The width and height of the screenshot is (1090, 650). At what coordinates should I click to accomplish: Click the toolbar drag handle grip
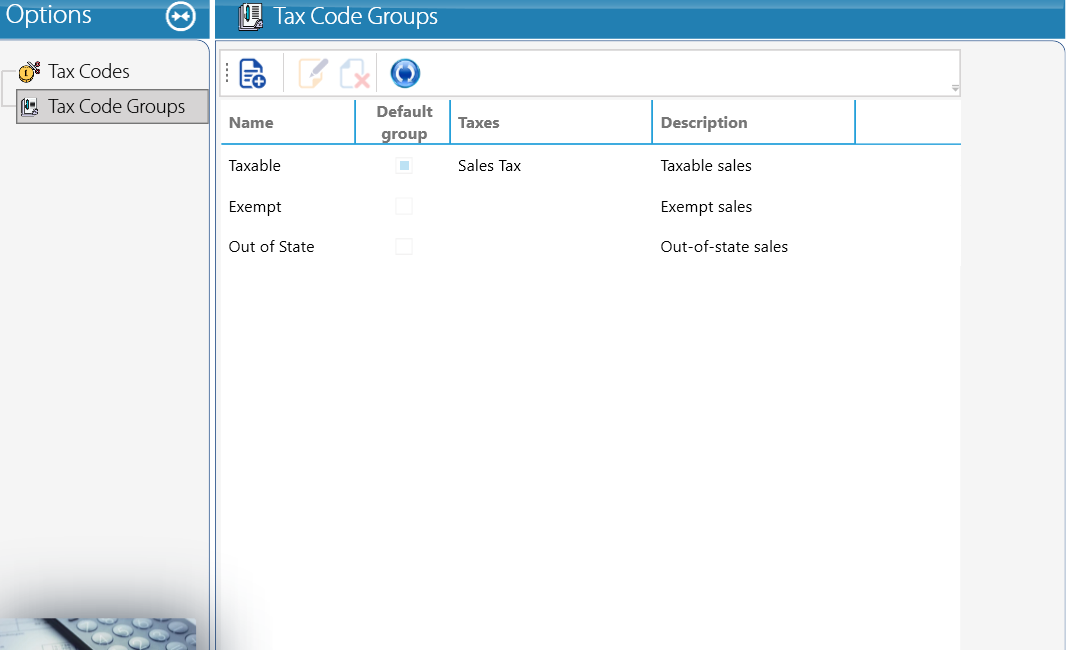click(227, 73)
